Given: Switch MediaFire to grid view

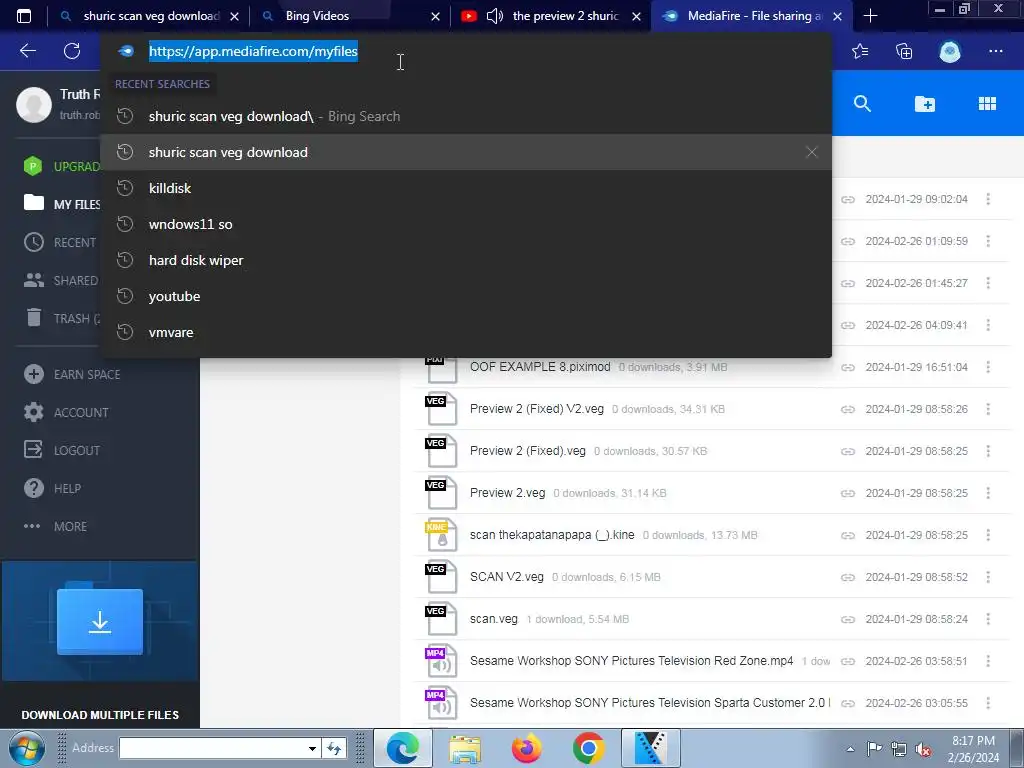Looking at the screenshot, I should pyautogui.click(x=987, y=103).
